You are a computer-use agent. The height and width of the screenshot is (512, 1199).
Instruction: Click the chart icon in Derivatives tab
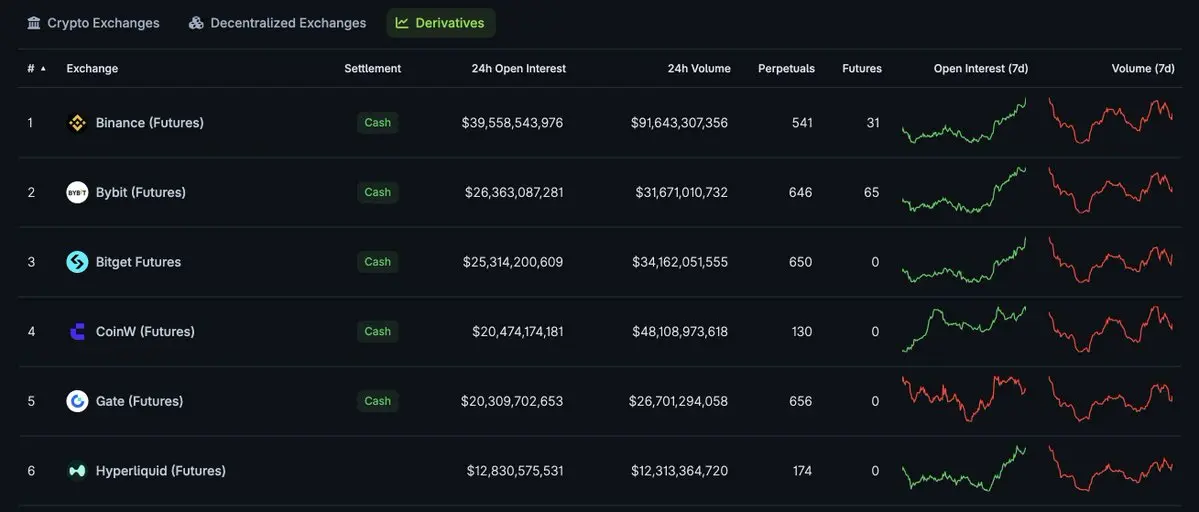402,23
